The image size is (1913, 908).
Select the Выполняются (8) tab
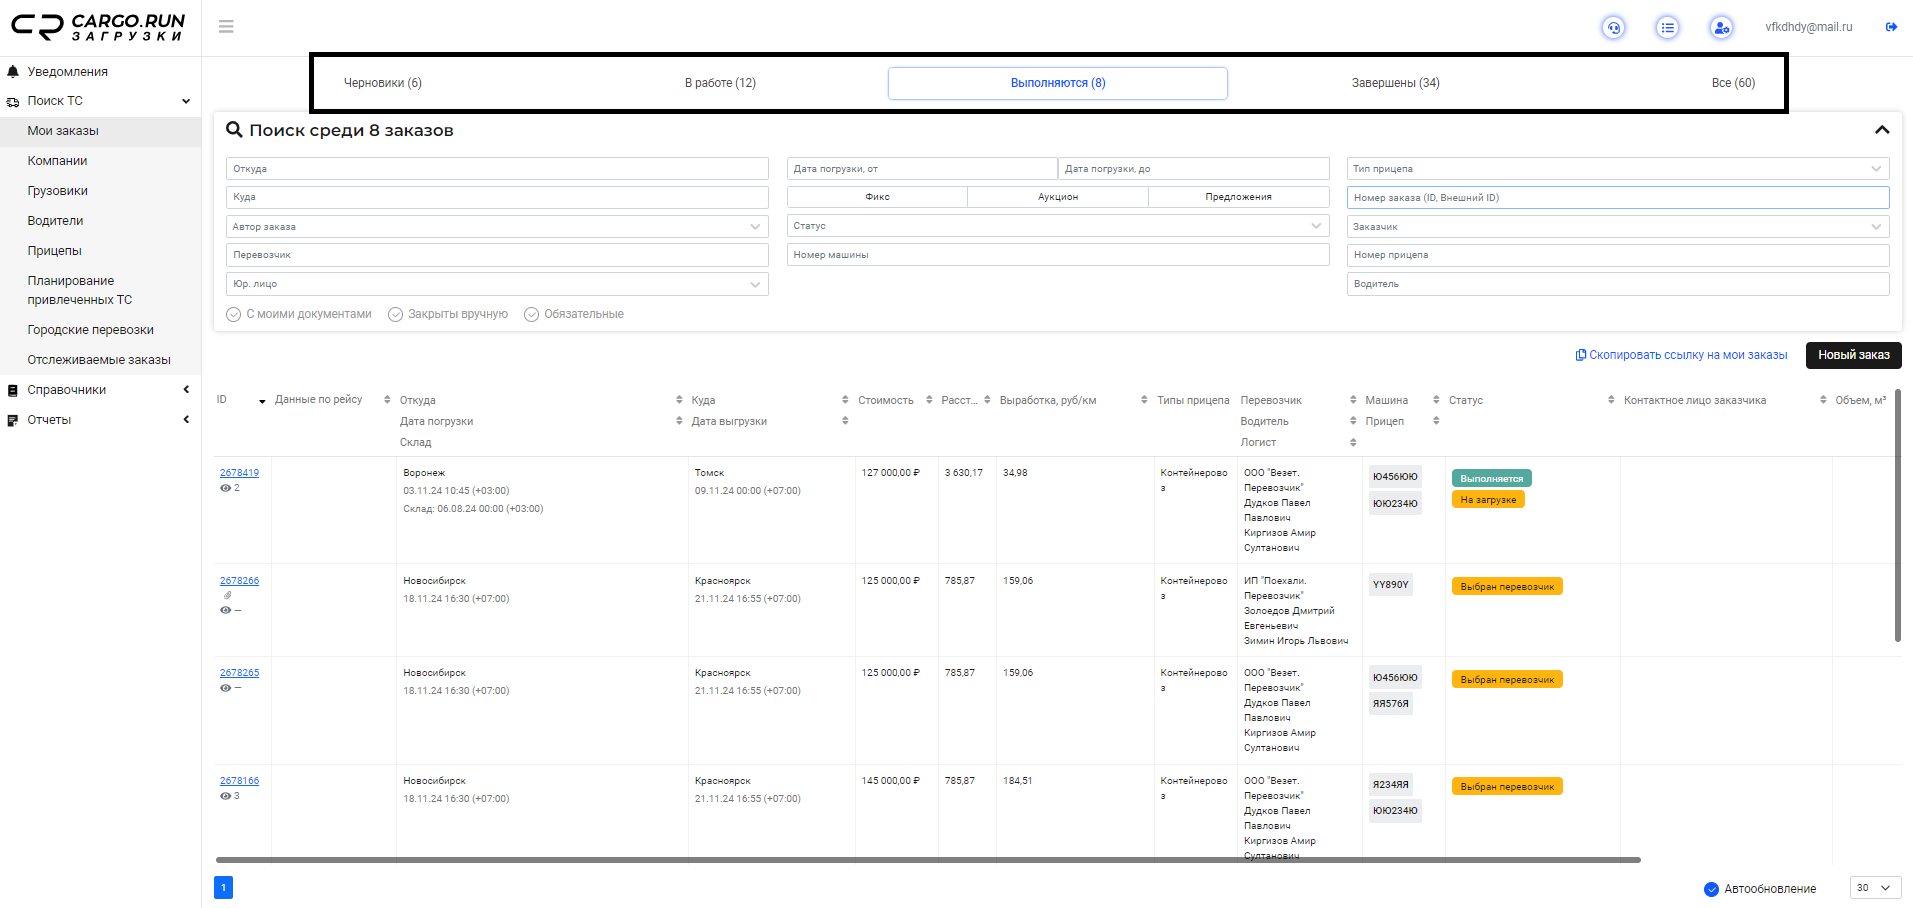tap(1058, 83)
